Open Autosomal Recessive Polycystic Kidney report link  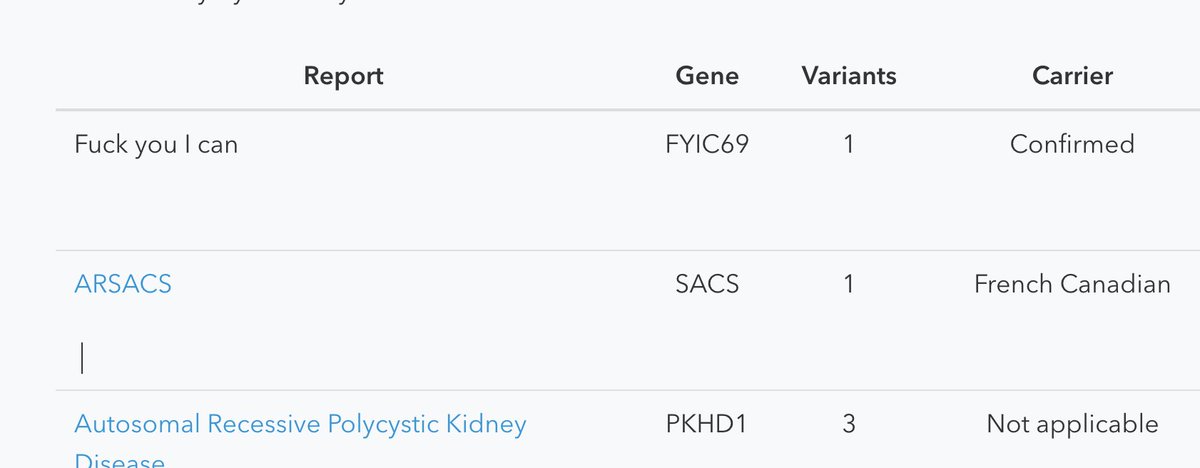pyautogui.click(x=300, y=424)
